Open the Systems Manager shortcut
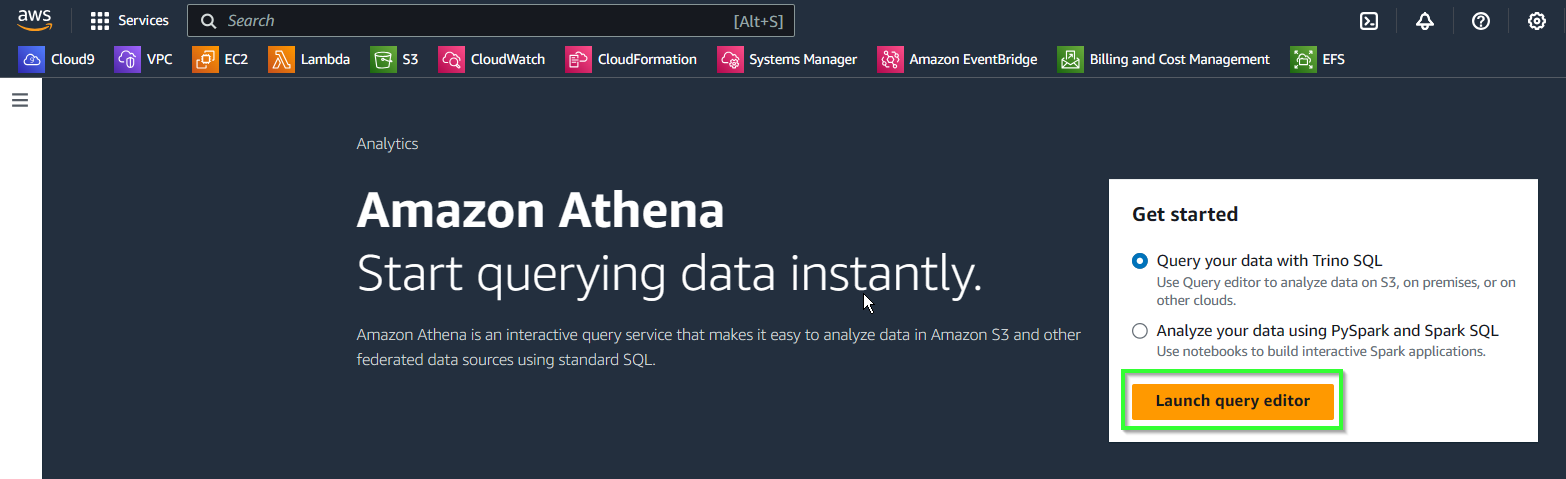This screenshot has height=479, width=1566. pos(787,60)
